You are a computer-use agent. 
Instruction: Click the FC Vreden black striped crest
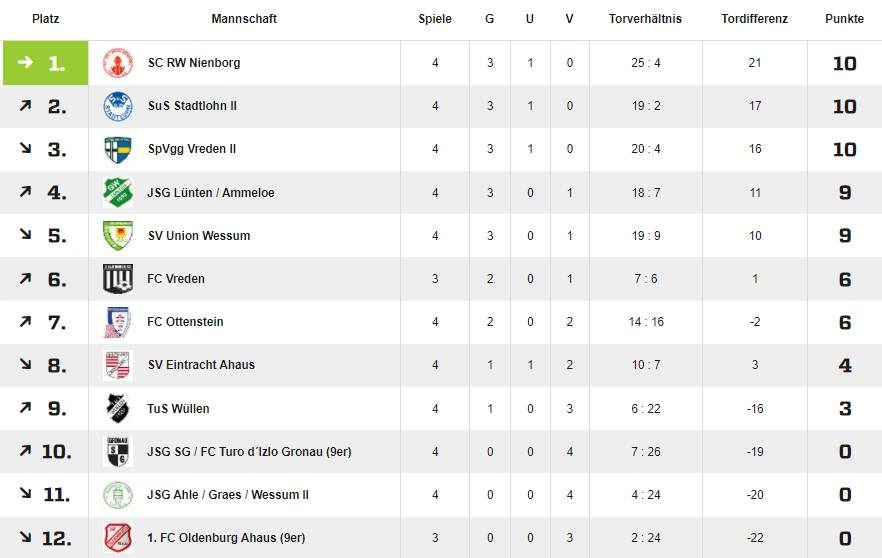(118, 279)
